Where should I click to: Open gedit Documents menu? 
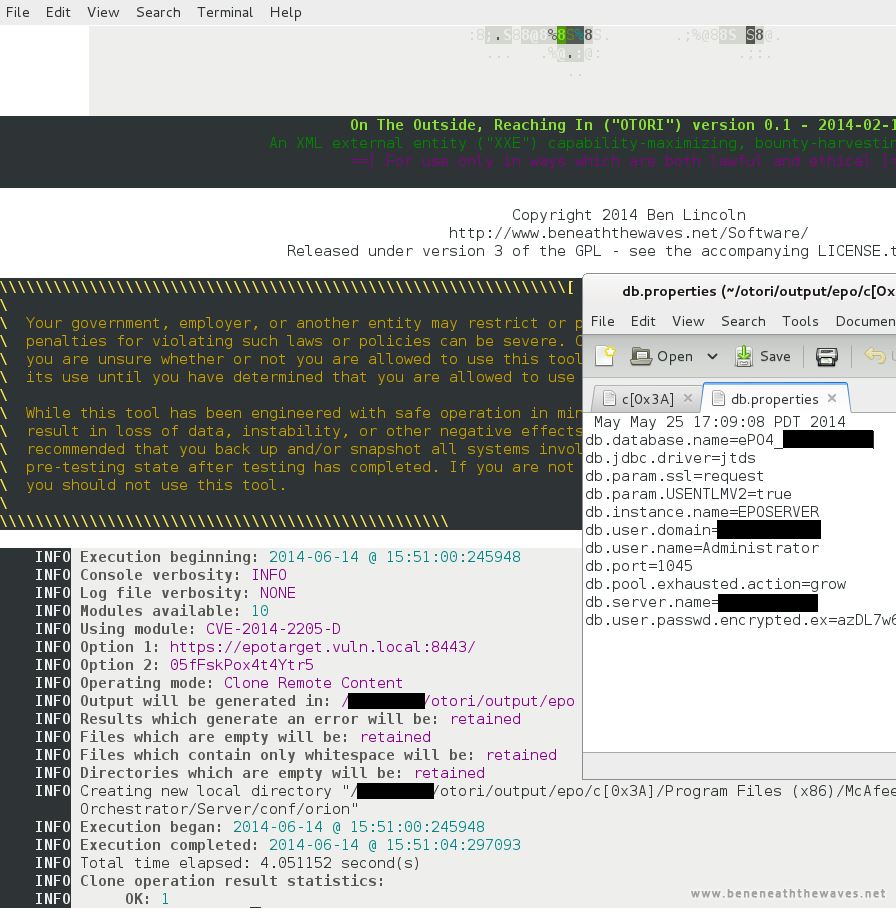[x=865, y=321]
